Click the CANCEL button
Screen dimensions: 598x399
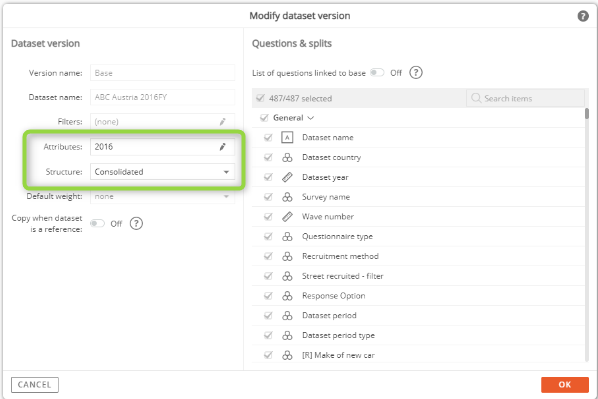35,385
